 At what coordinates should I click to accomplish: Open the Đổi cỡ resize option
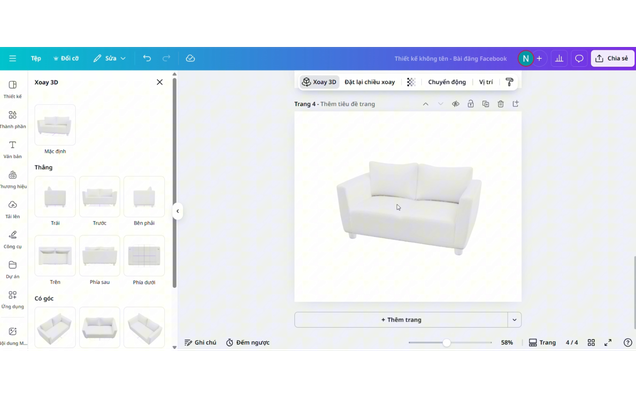tap(66, 58)
